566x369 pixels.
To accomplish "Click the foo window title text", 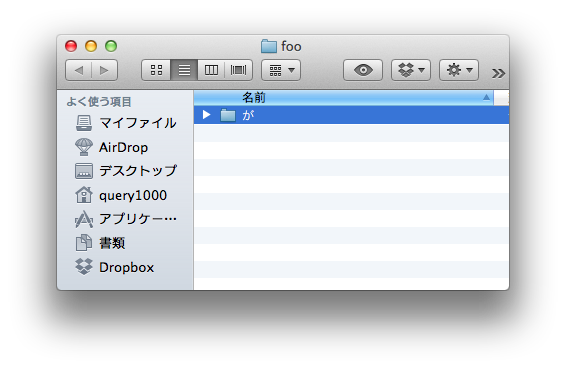I will pyautogui.click(x=291, y=47).
